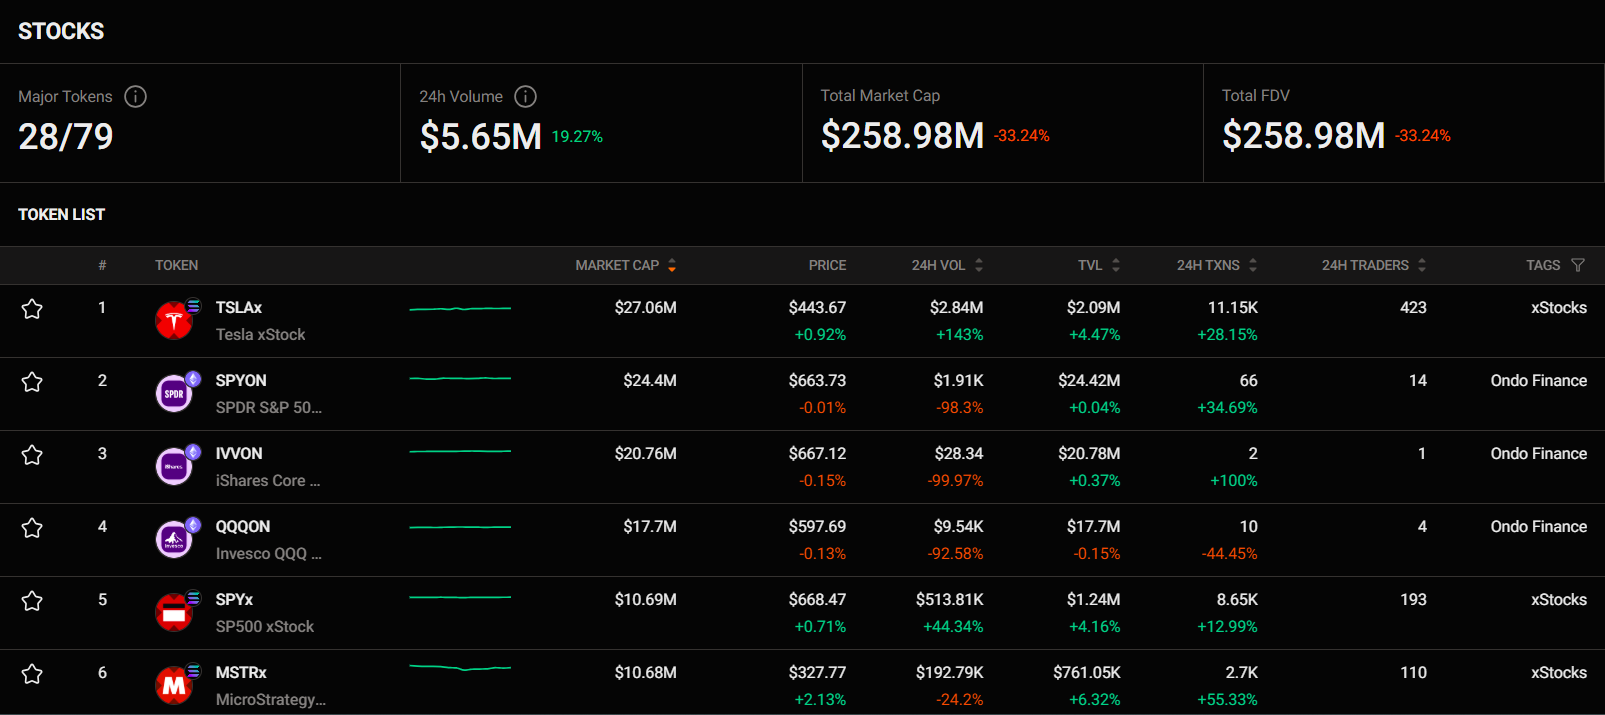
Task: Click the MicroStrategy MSTRx token logo
Action: [175, 686]
